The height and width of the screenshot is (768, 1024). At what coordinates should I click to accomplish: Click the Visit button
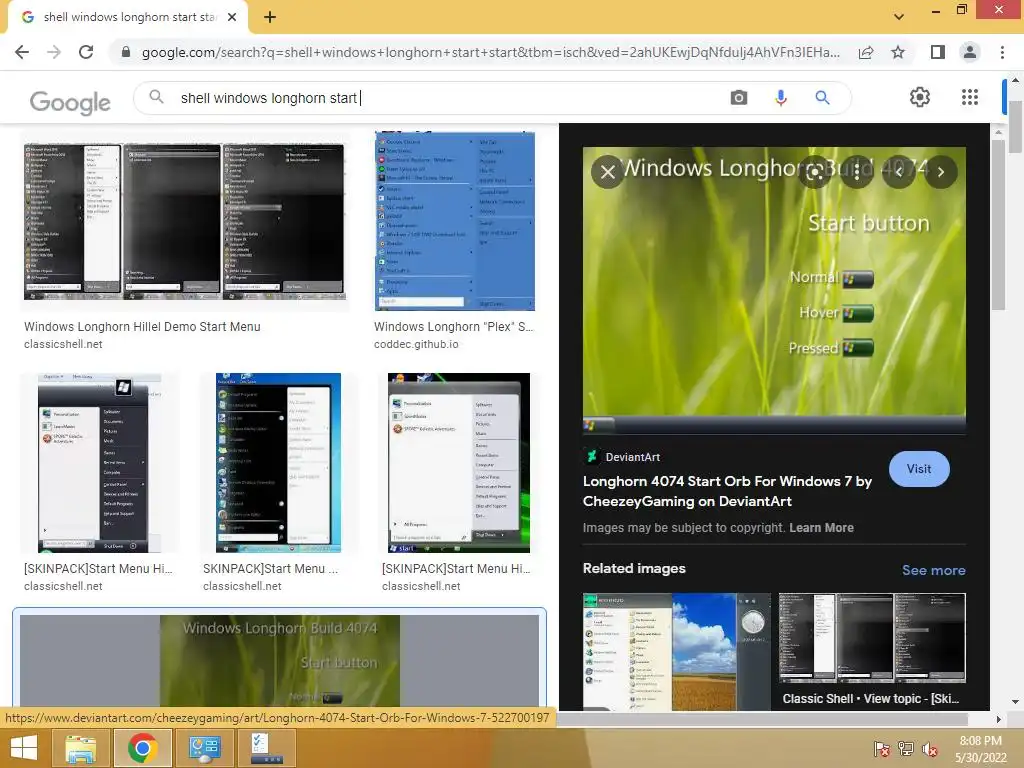coord(919,469)
